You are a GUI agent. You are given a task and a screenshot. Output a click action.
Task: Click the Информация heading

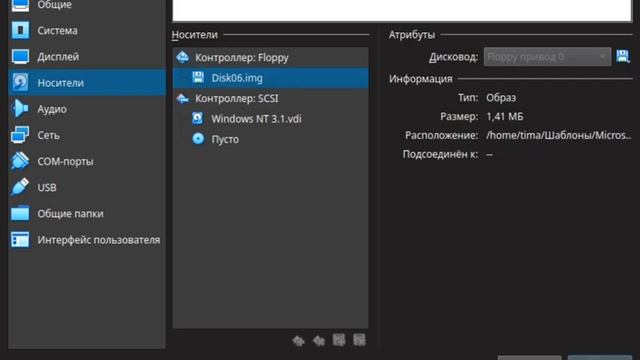pyautogui.click(x=420, y=79)
